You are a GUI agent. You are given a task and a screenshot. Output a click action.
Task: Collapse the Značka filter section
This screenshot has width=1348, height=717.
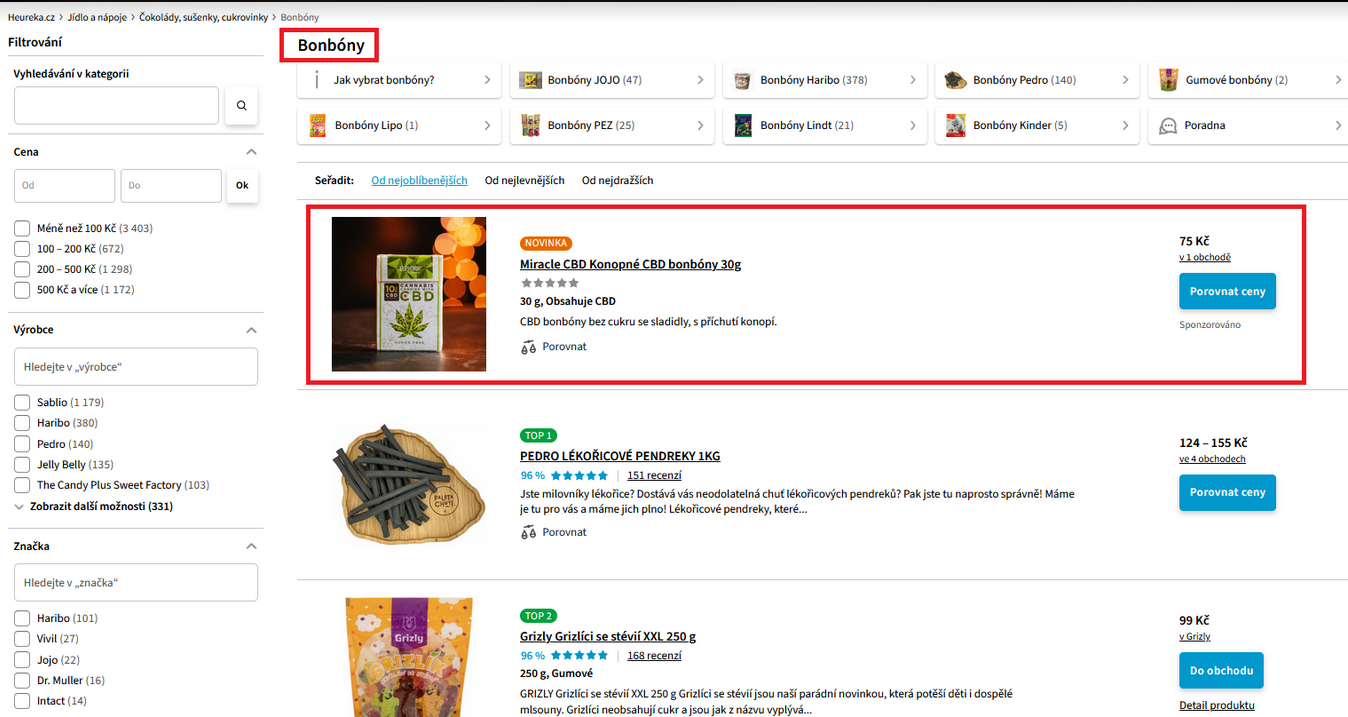click(x=251, y=546)
